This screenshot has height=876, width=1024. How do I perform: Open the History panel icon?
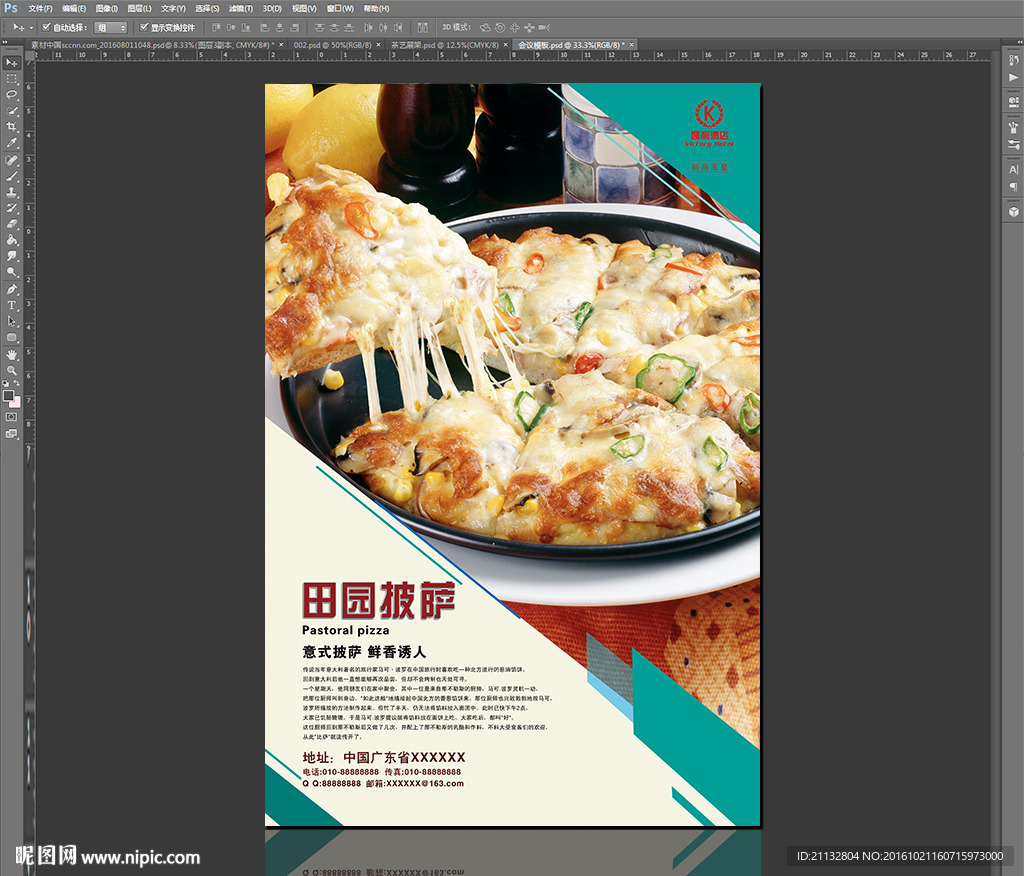click(x=1013, y=62)
